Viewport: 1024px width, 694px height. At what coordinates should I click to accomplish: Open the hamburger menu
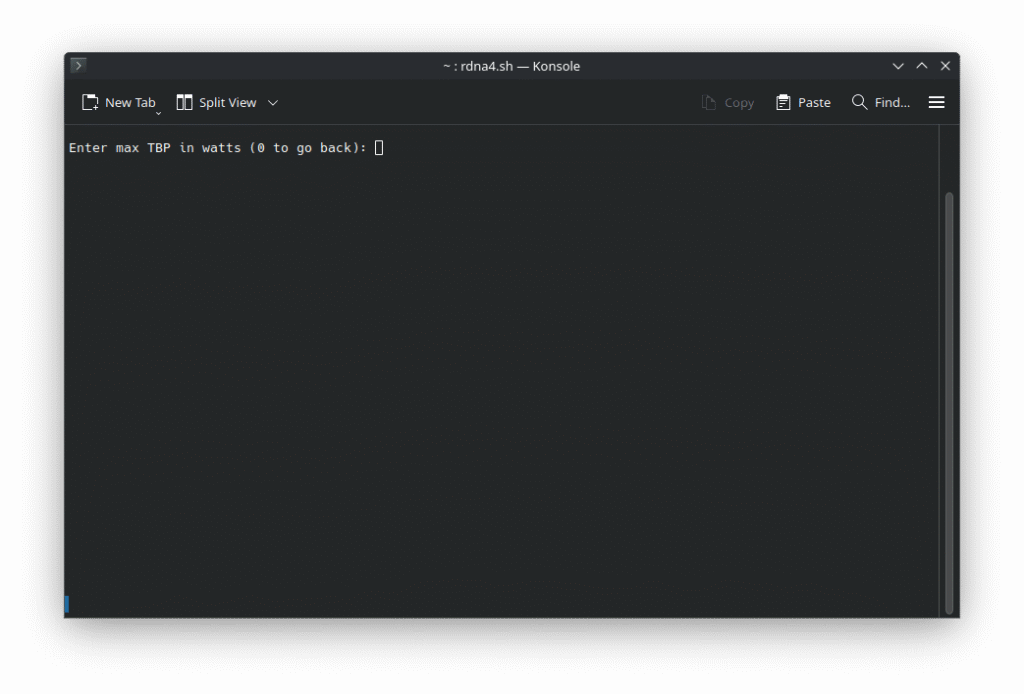[936, 102]
